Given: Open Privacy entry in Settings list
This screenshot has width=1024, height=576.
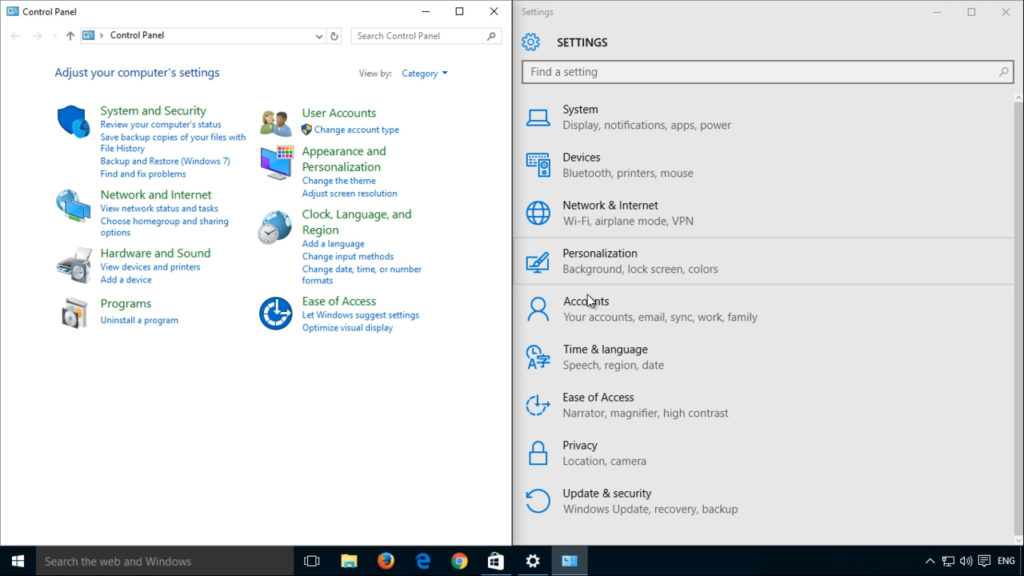Looking at the screenshot, I should point(764,453).
